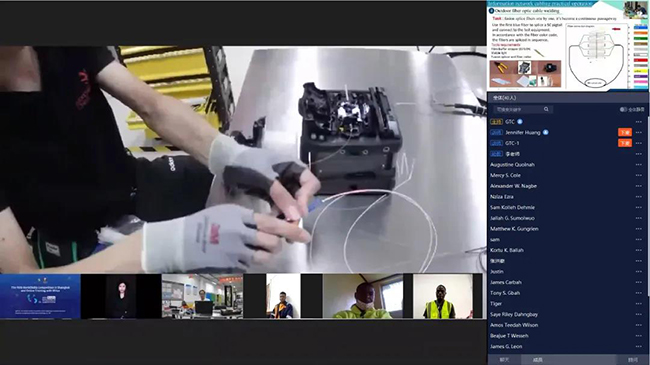Click the blue badge icon beside Jennifer Huang
The height and width of the screenshot is (365, 650).
coord(546,132)
